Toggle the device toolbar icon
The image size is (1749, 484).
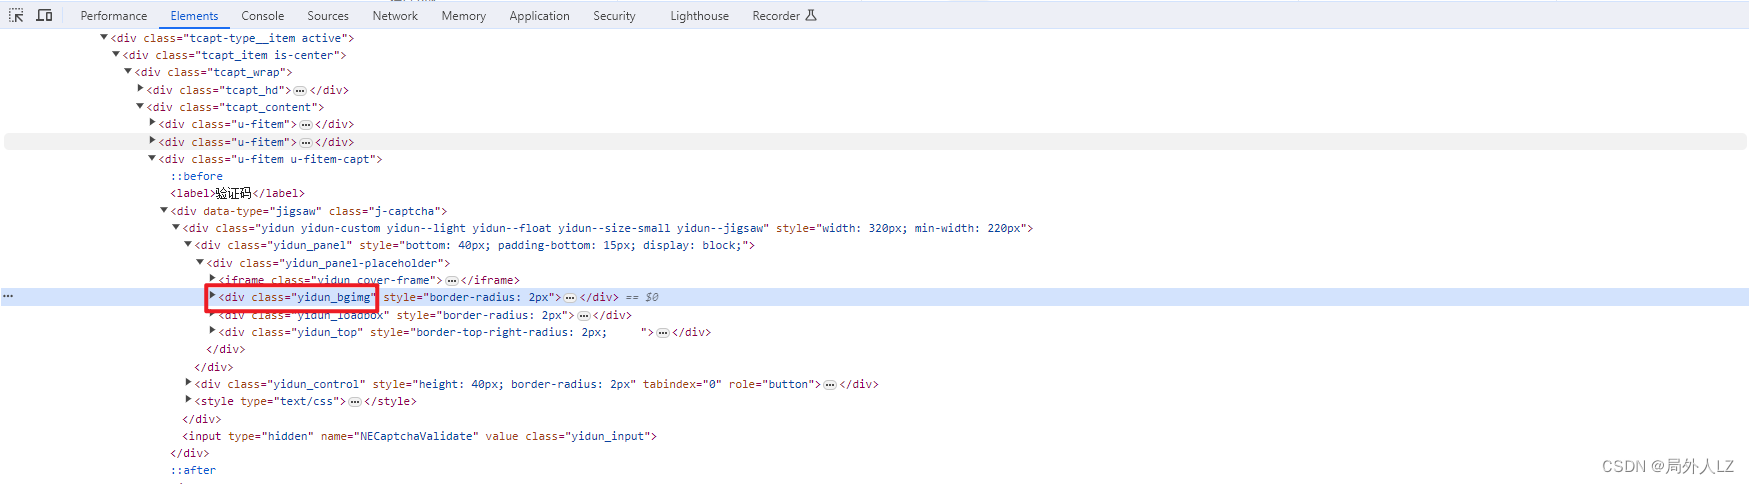[x=44, y=15]
